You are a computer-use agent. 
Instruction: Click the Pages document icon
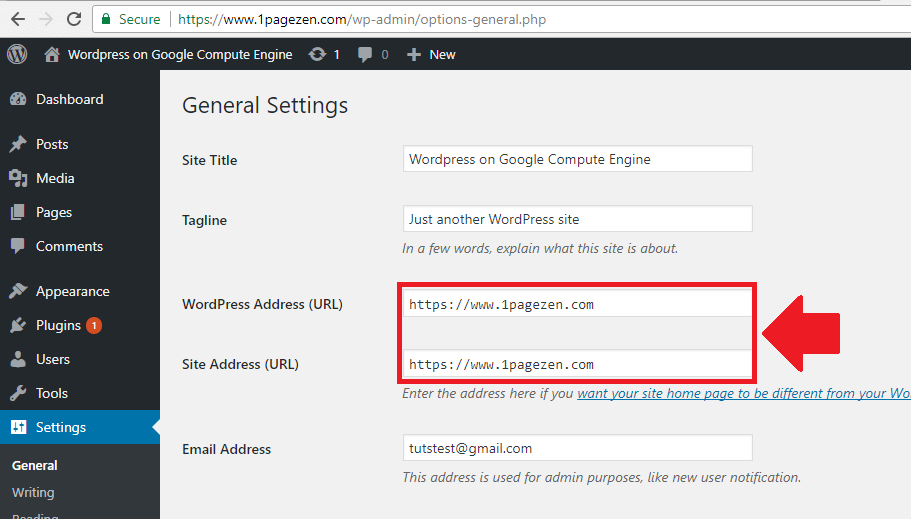18,212
